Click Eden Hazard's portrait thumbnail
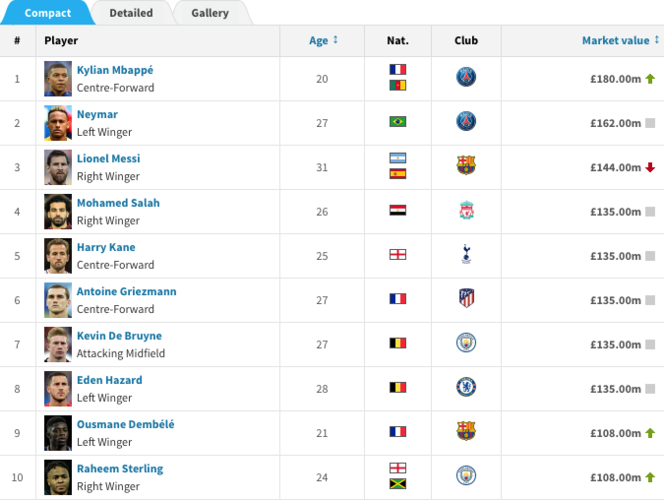Image resolution: width=664 pixels, height=500 pixels. 58,389
